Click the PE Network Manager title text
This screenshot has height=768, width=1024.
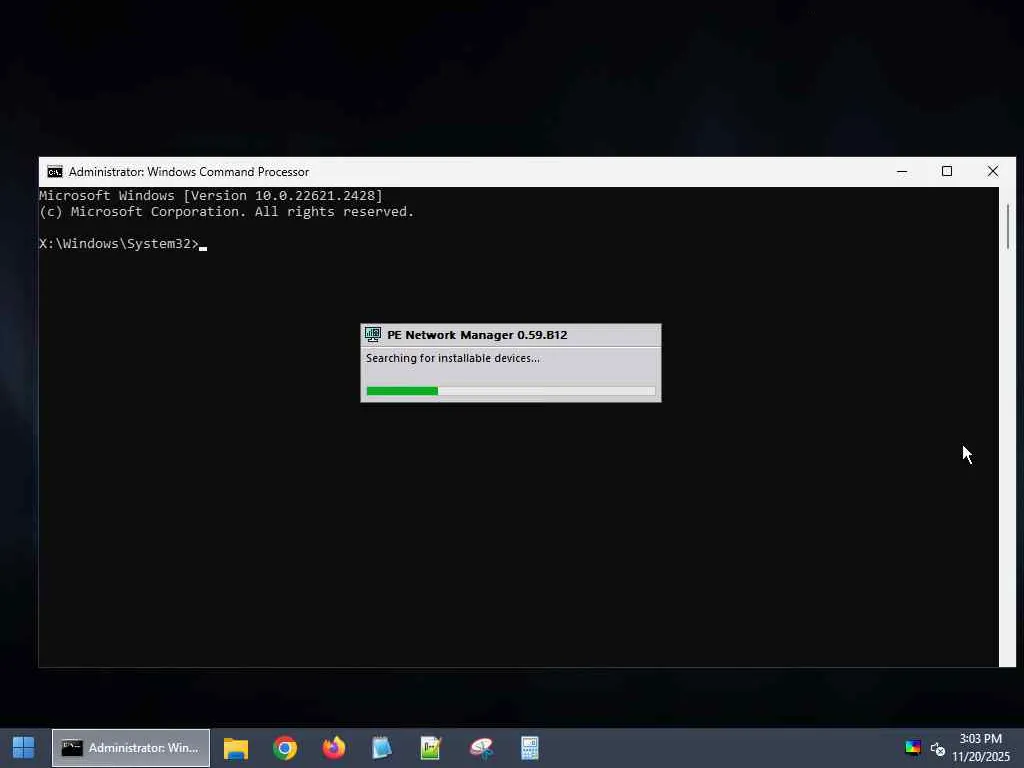pos(477,335)
